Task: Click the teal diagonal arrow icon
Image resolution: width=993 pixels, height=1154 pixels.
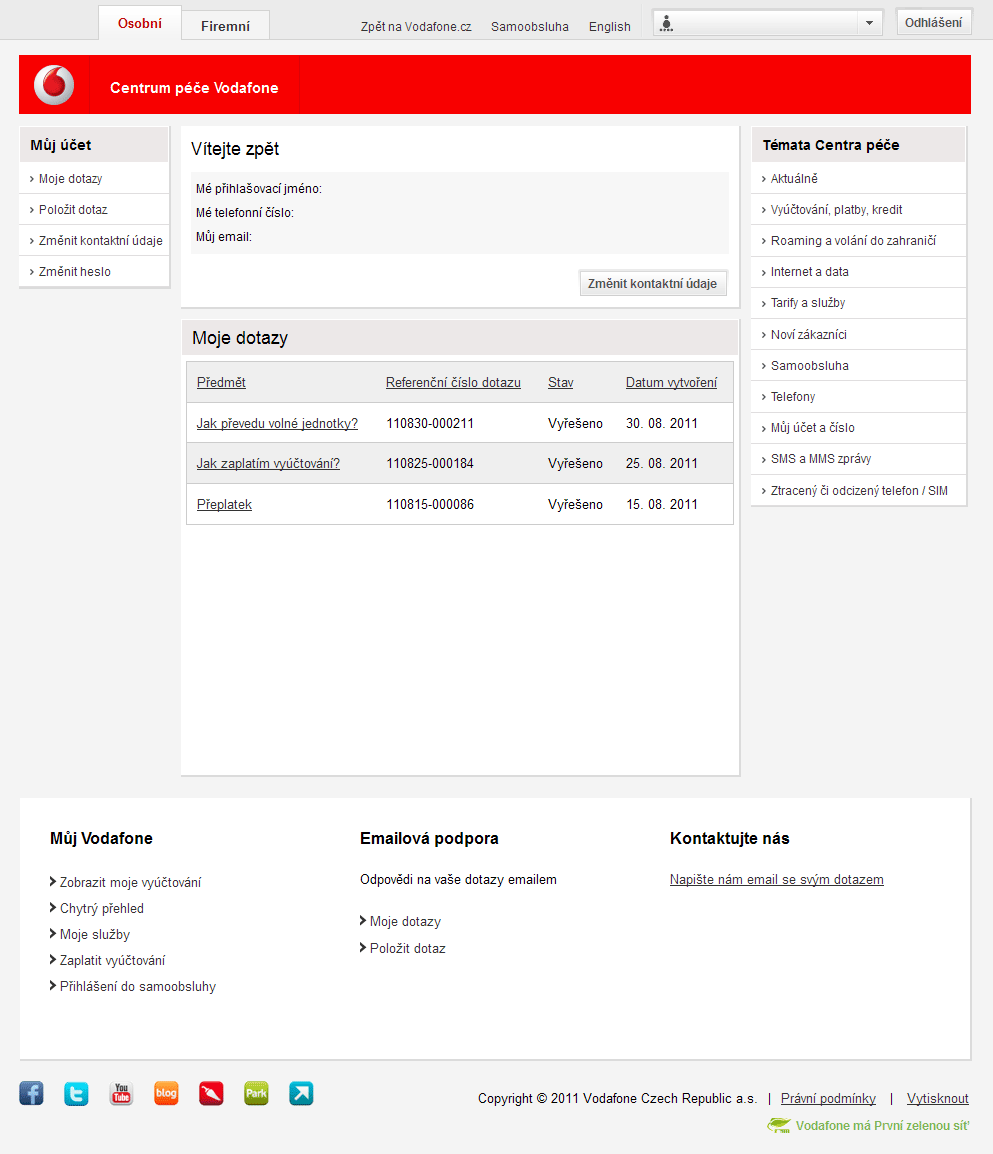Action: 301,1094
